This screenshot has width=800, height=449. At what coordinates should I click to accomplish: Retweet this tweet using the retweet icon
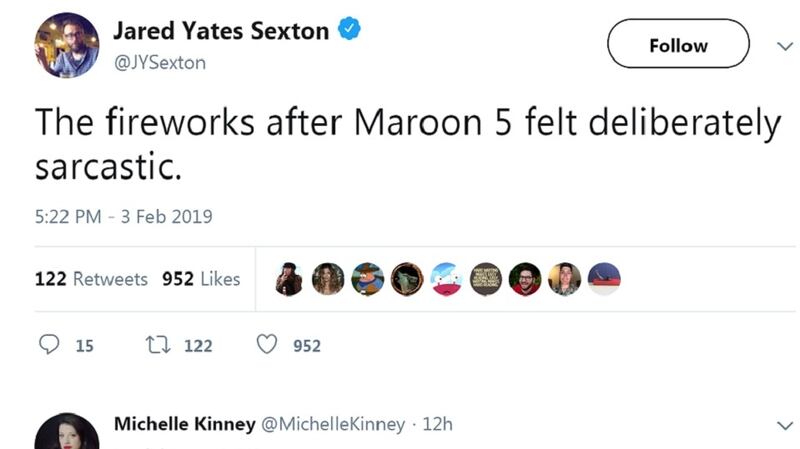click(157, 345)
